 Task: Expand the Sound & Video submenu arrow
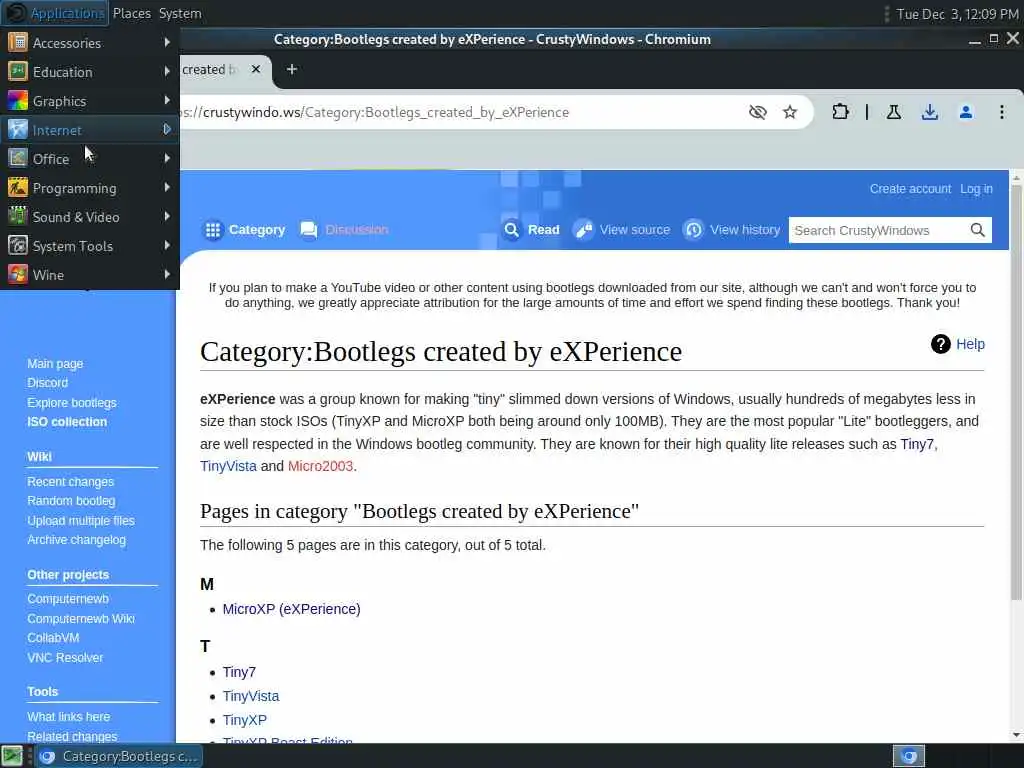(x=167, y=216)
